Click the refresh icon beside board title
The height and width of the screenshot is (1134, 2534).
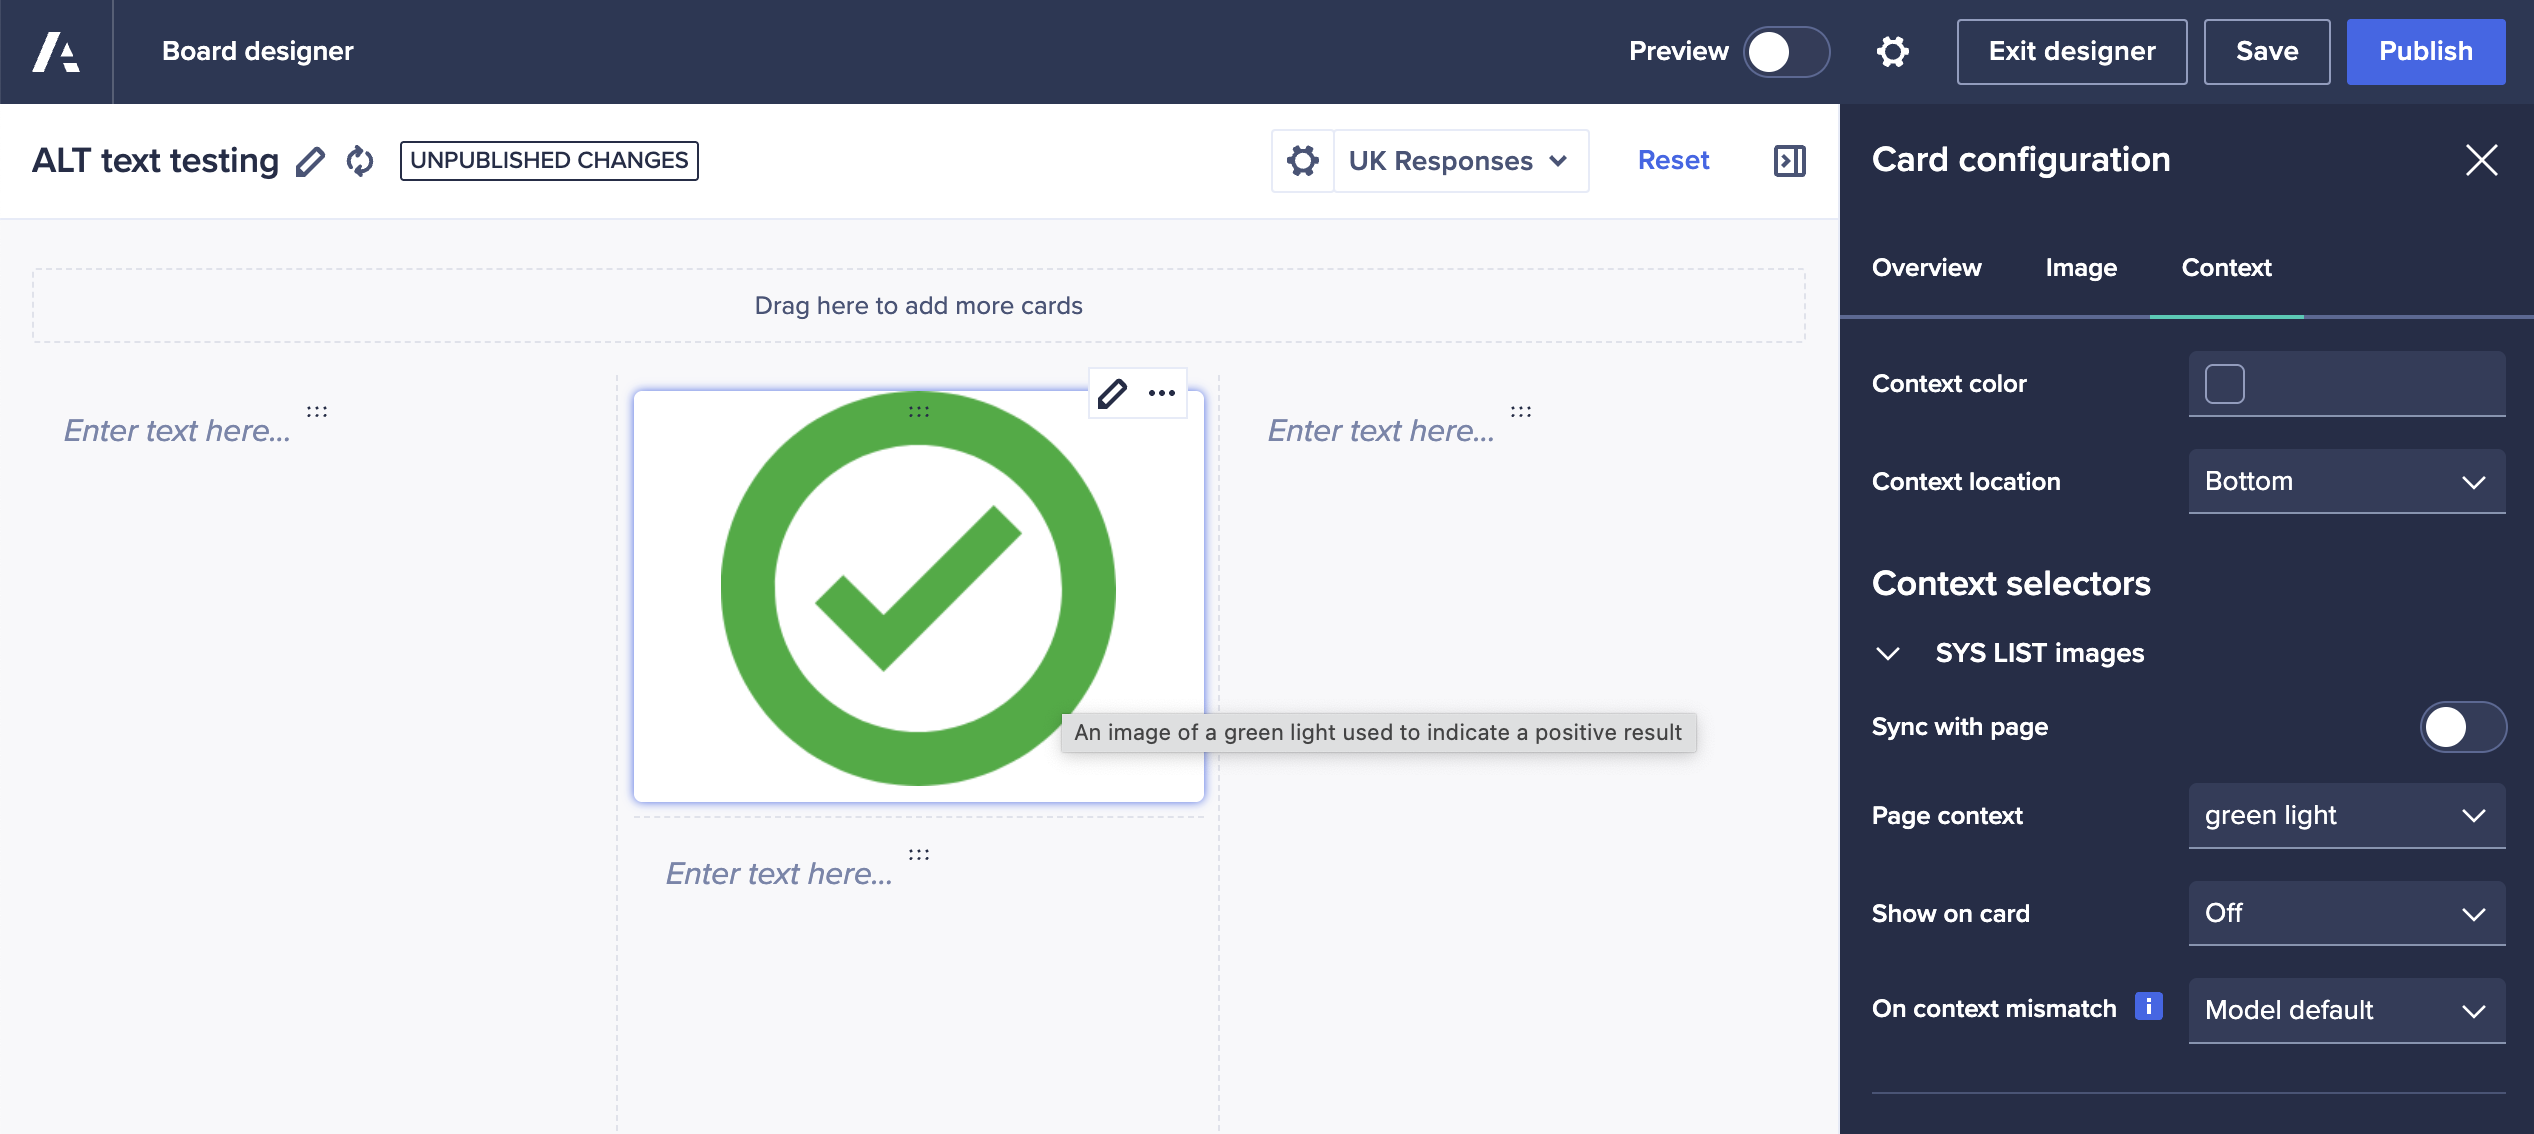click(360, 161)
